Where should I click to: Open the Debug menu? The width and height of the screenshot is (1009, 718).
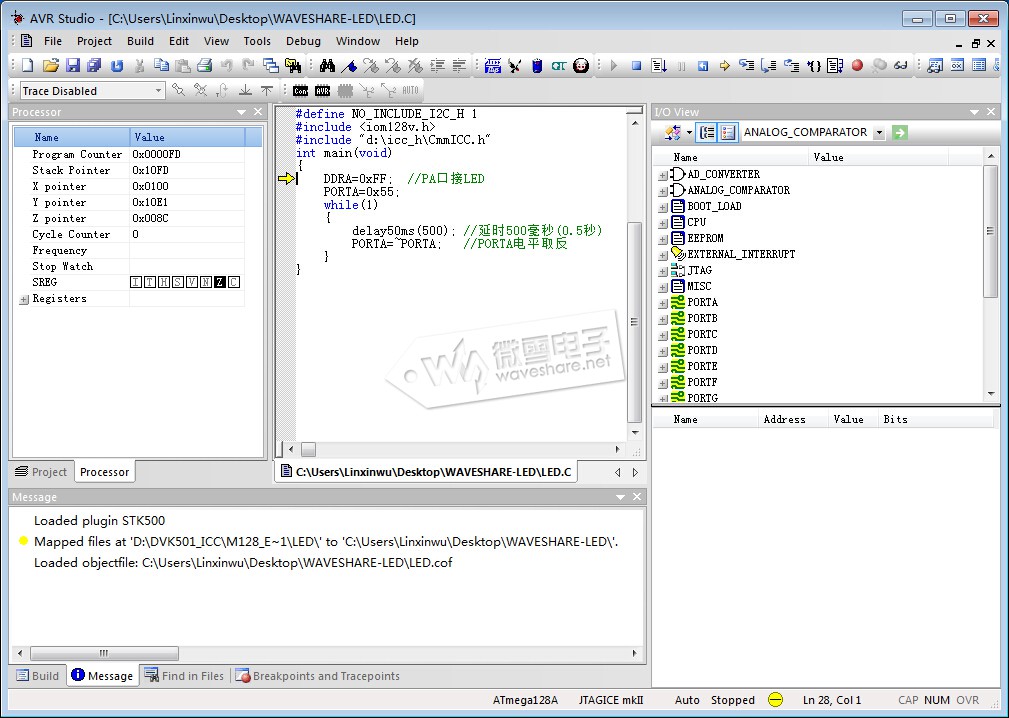pos(303,41)
